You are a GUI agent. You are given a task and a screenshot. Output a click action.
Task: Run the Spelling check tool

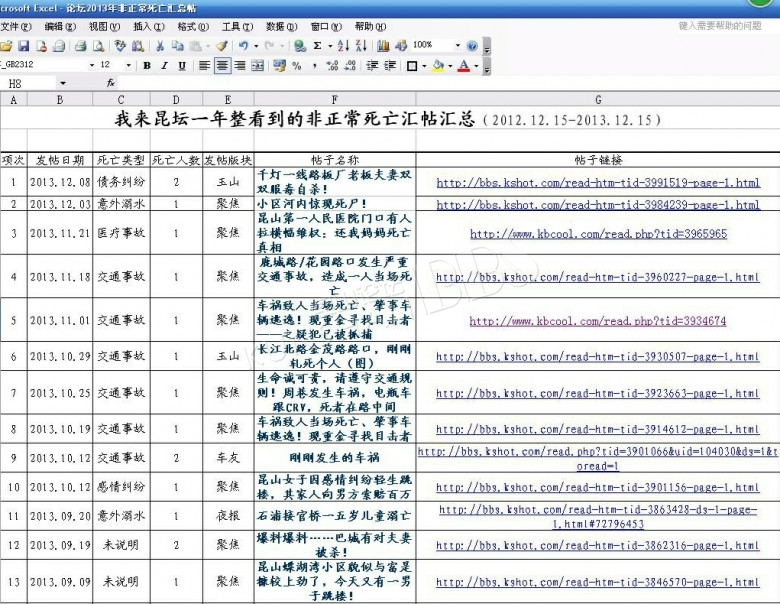pos(120,46)
